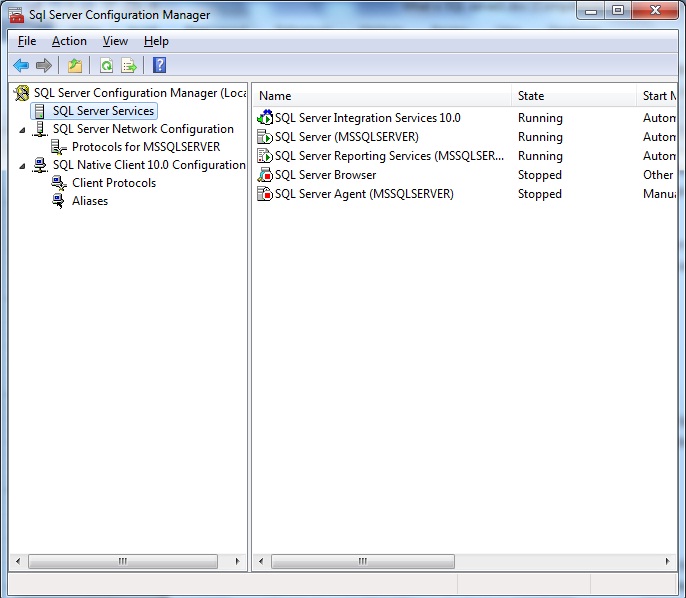The image size is (686, 598).
Task: Select Protocols for MSSQLSERVER tree item
Action: 146,147
